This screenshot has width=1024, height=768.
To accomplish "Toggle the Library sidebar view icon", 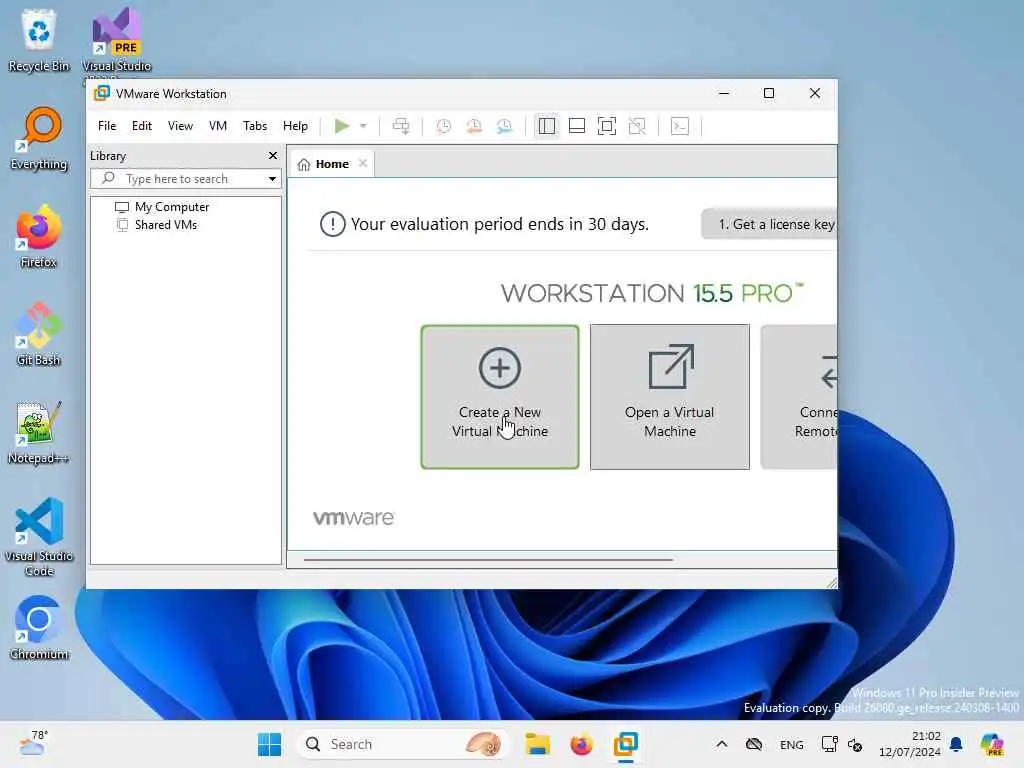I will coord(547,126).
